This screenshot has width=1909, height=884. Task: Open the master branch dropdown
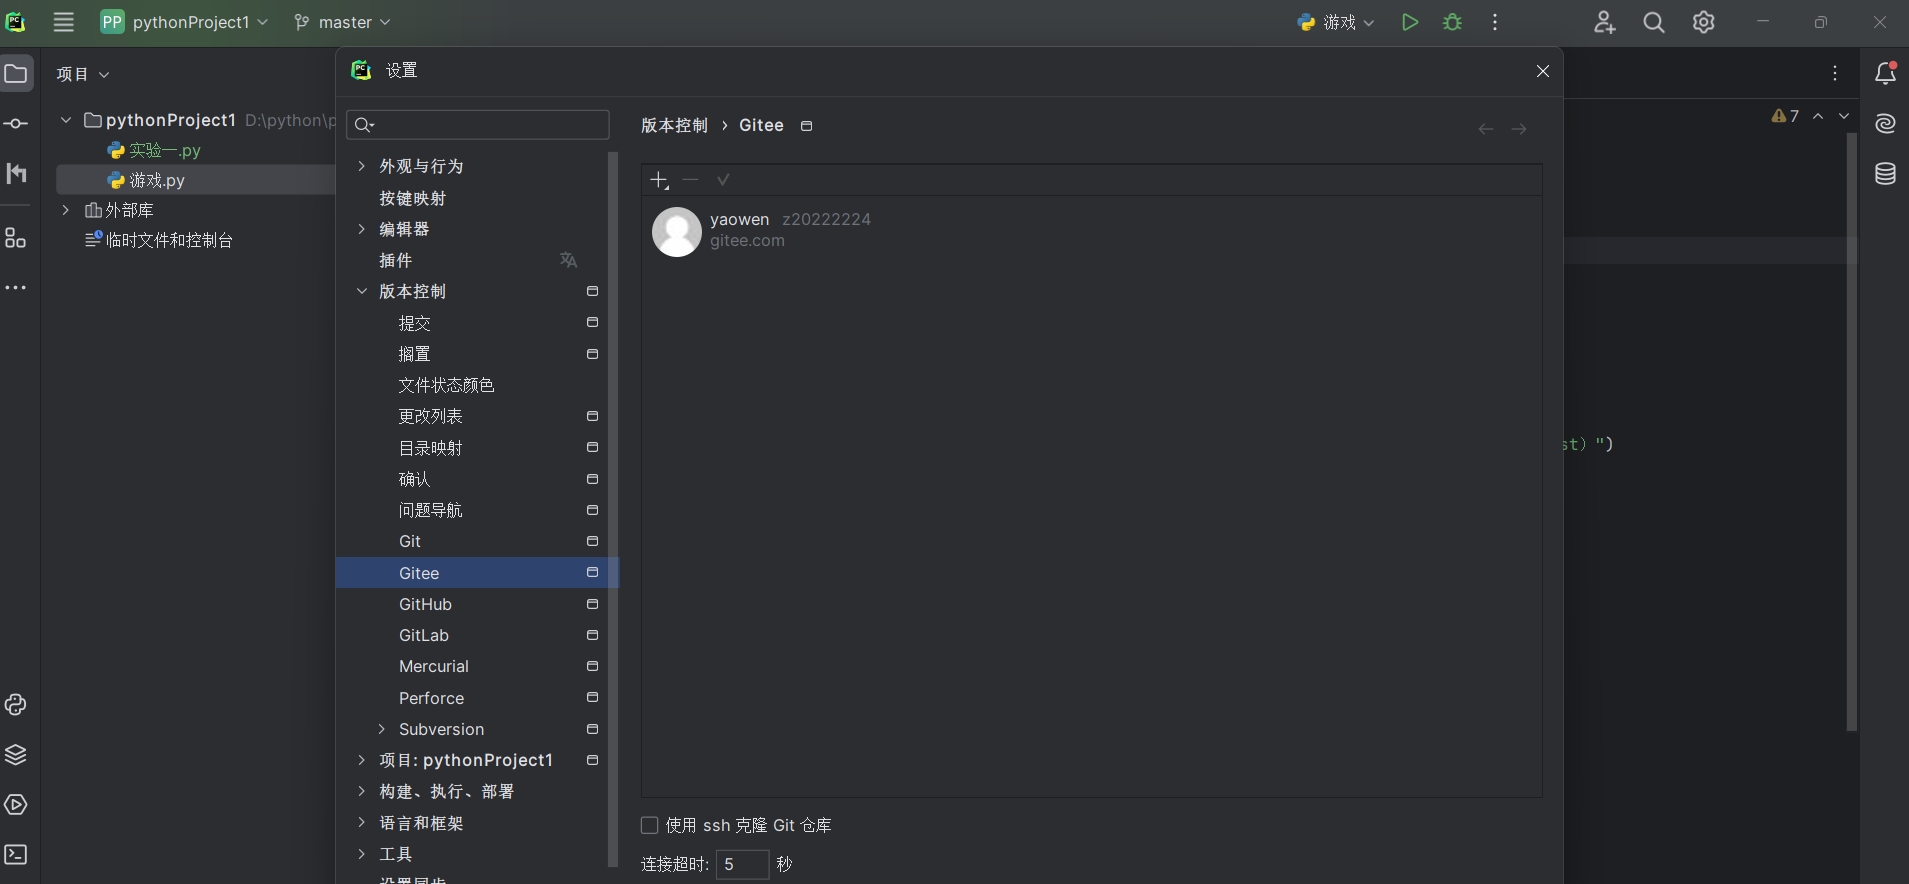point(343,22)
